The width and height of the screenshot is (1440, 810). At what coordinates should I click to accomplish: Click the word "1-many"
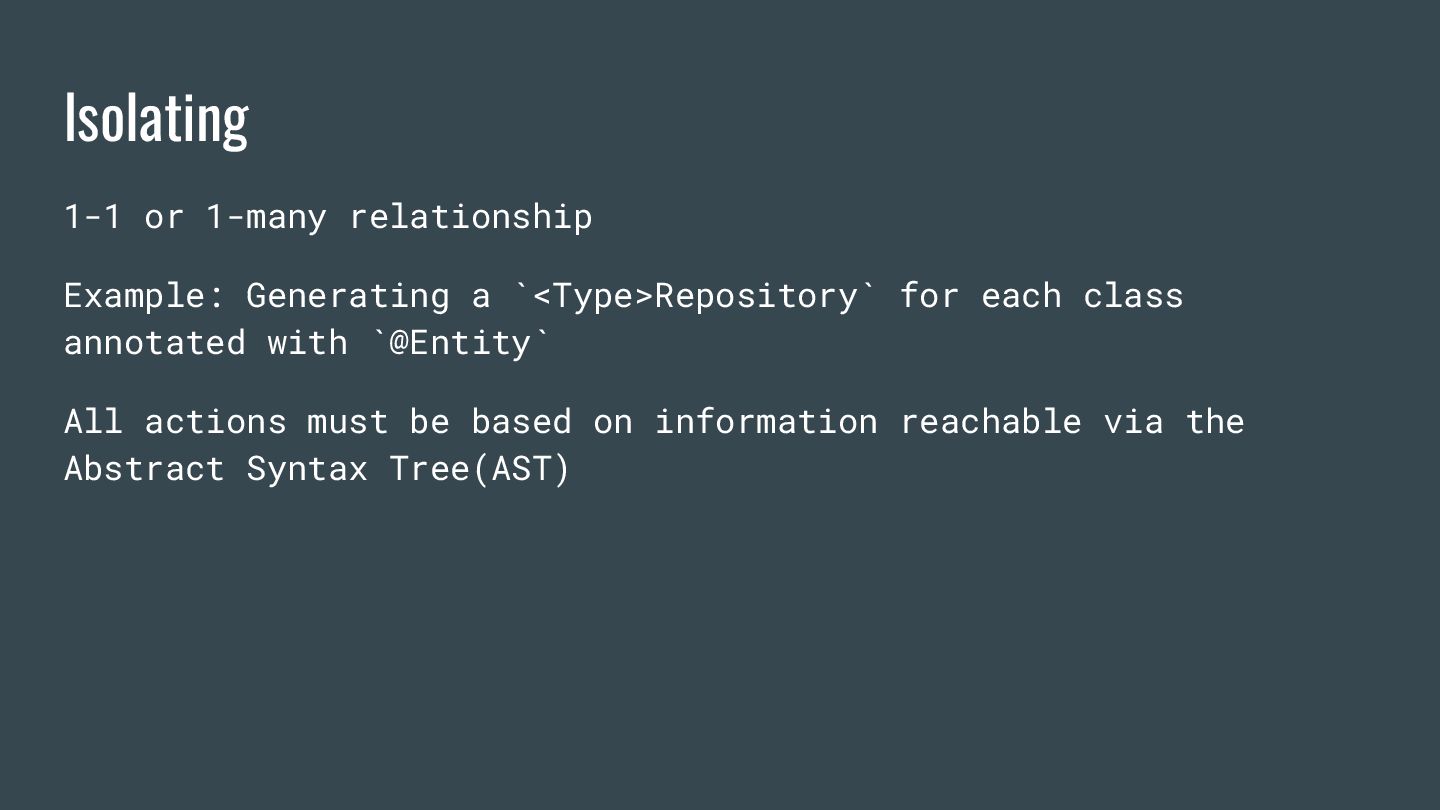tap(266, 218)
